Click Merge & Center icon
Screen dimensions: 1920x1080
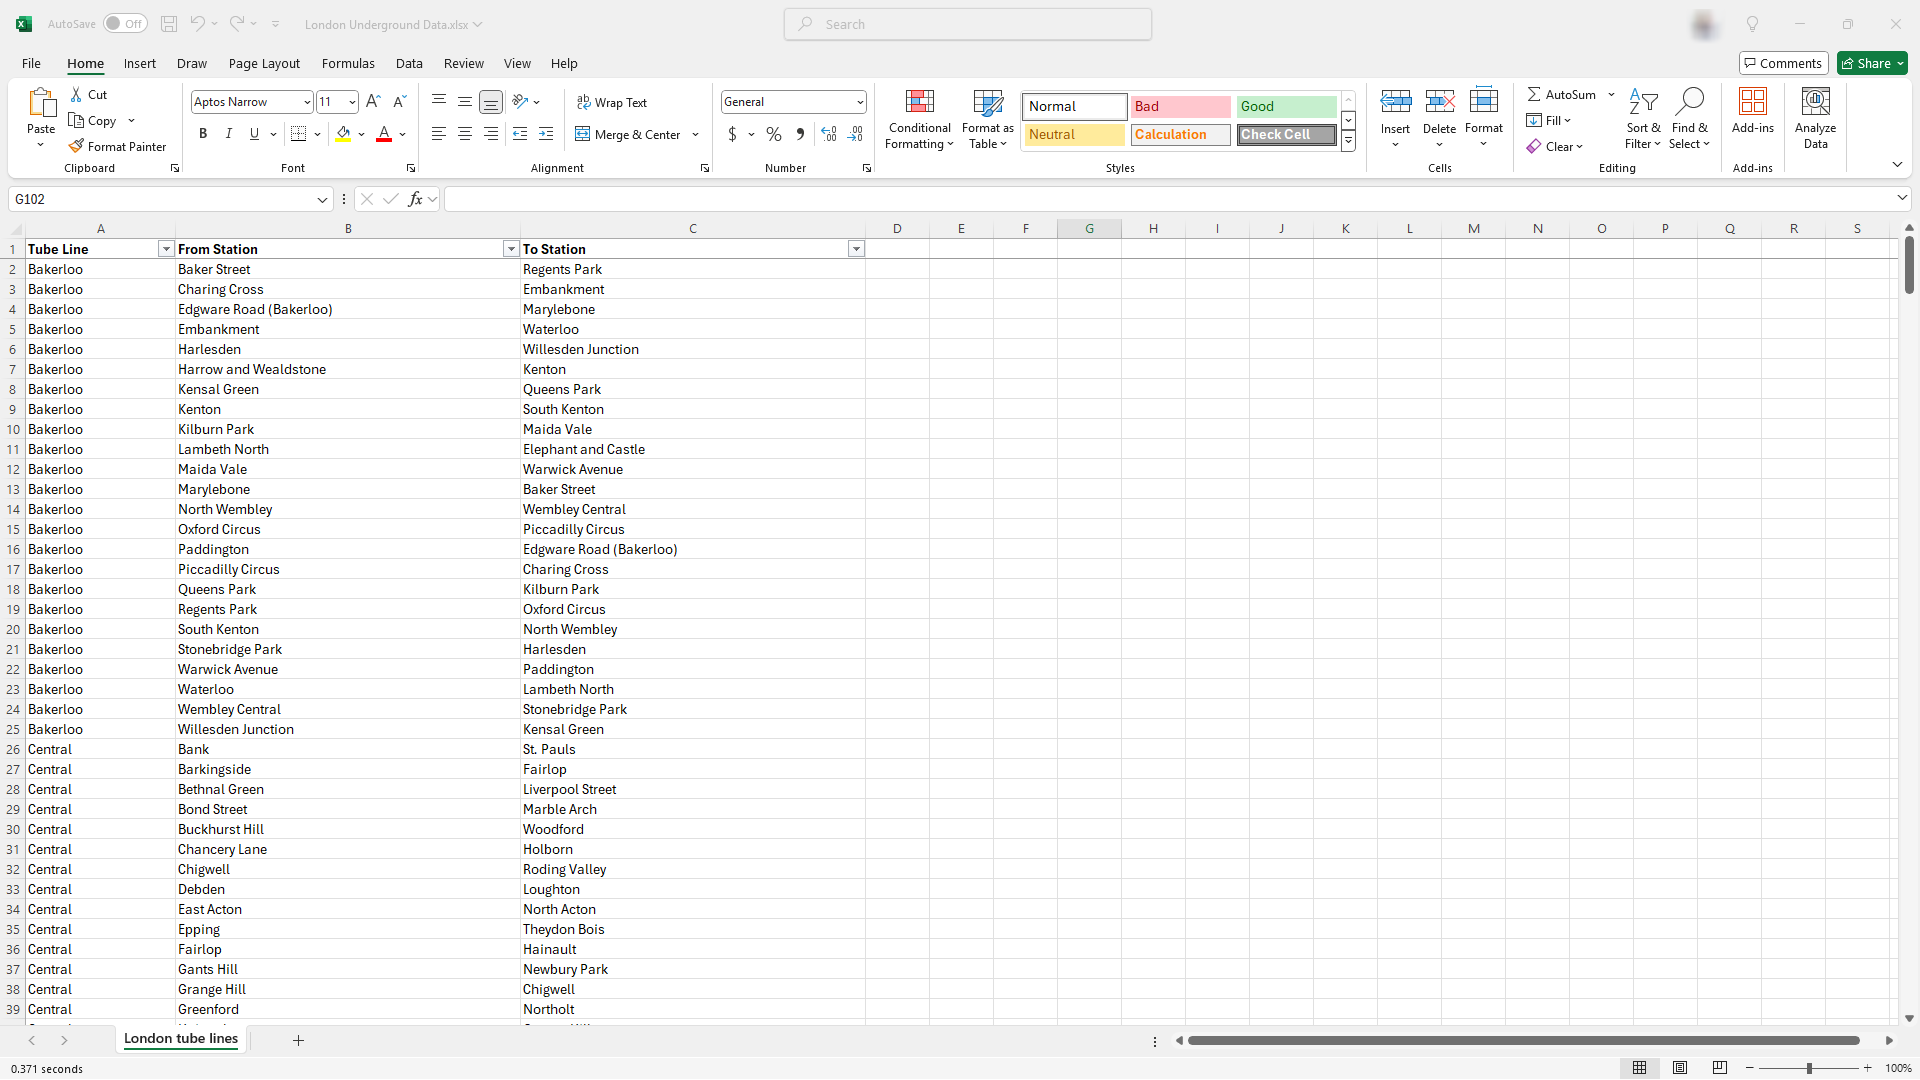point(583,134)
